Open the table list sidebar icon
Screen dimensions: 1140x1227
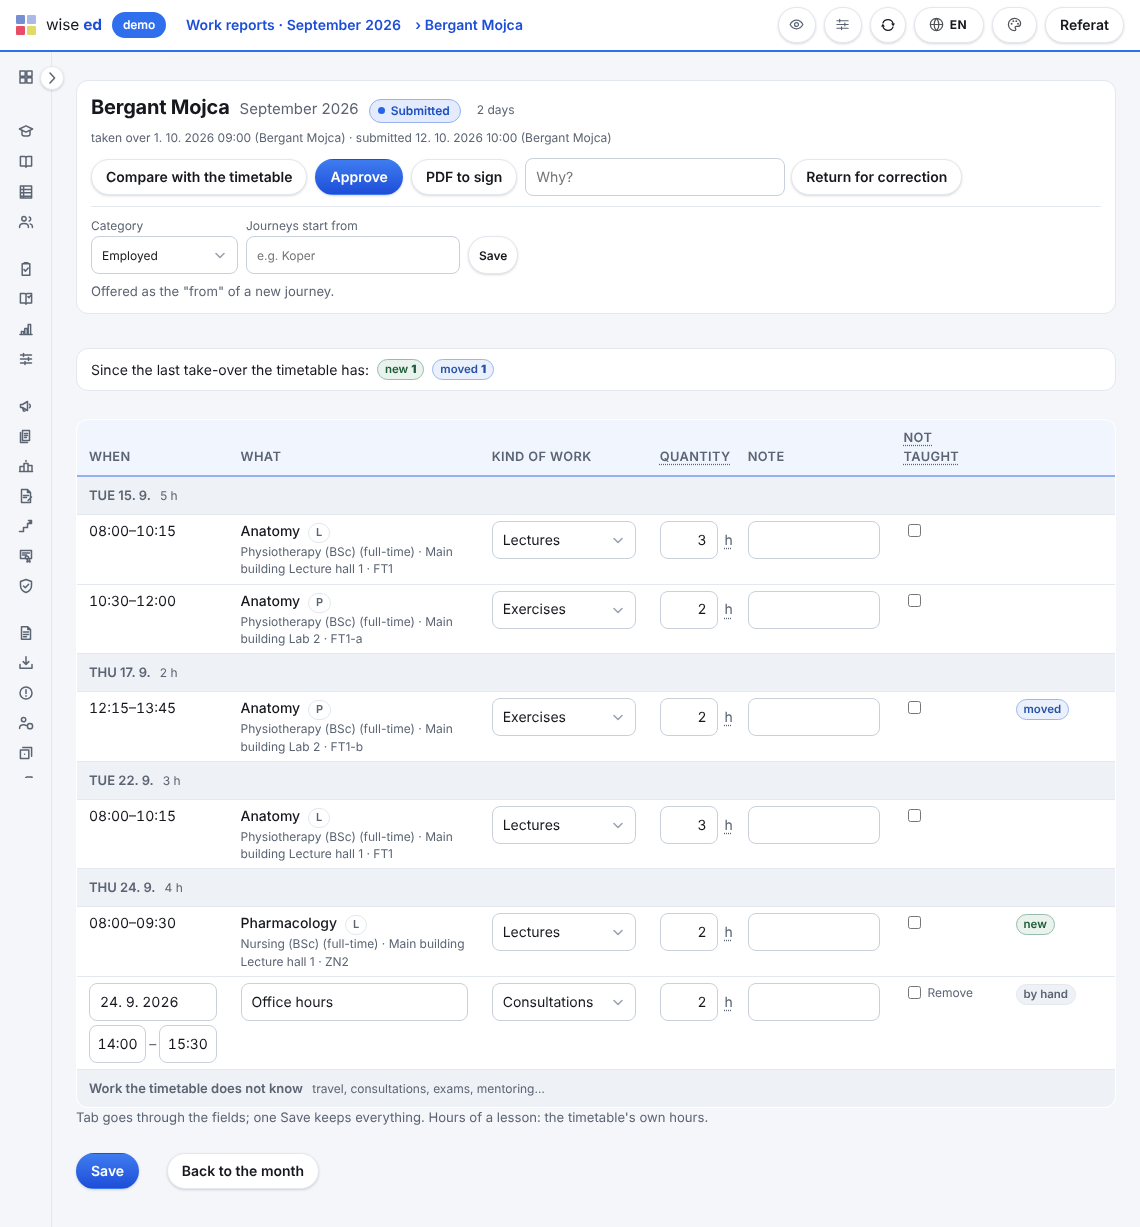[26, 192]
